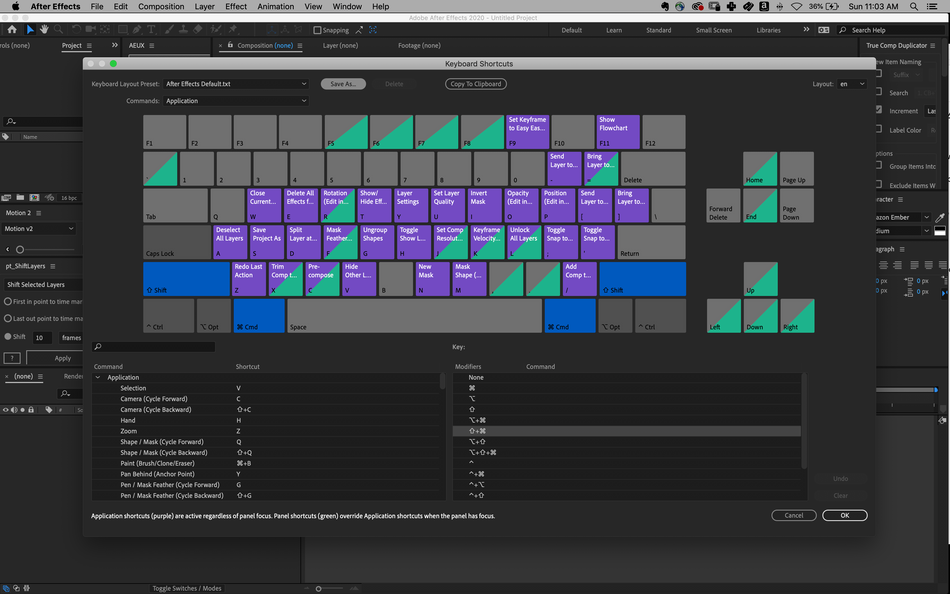Click the Wi-Fi icon in menu bar
This screenshot has height=594, width=950.
click(x=797, y=7)
